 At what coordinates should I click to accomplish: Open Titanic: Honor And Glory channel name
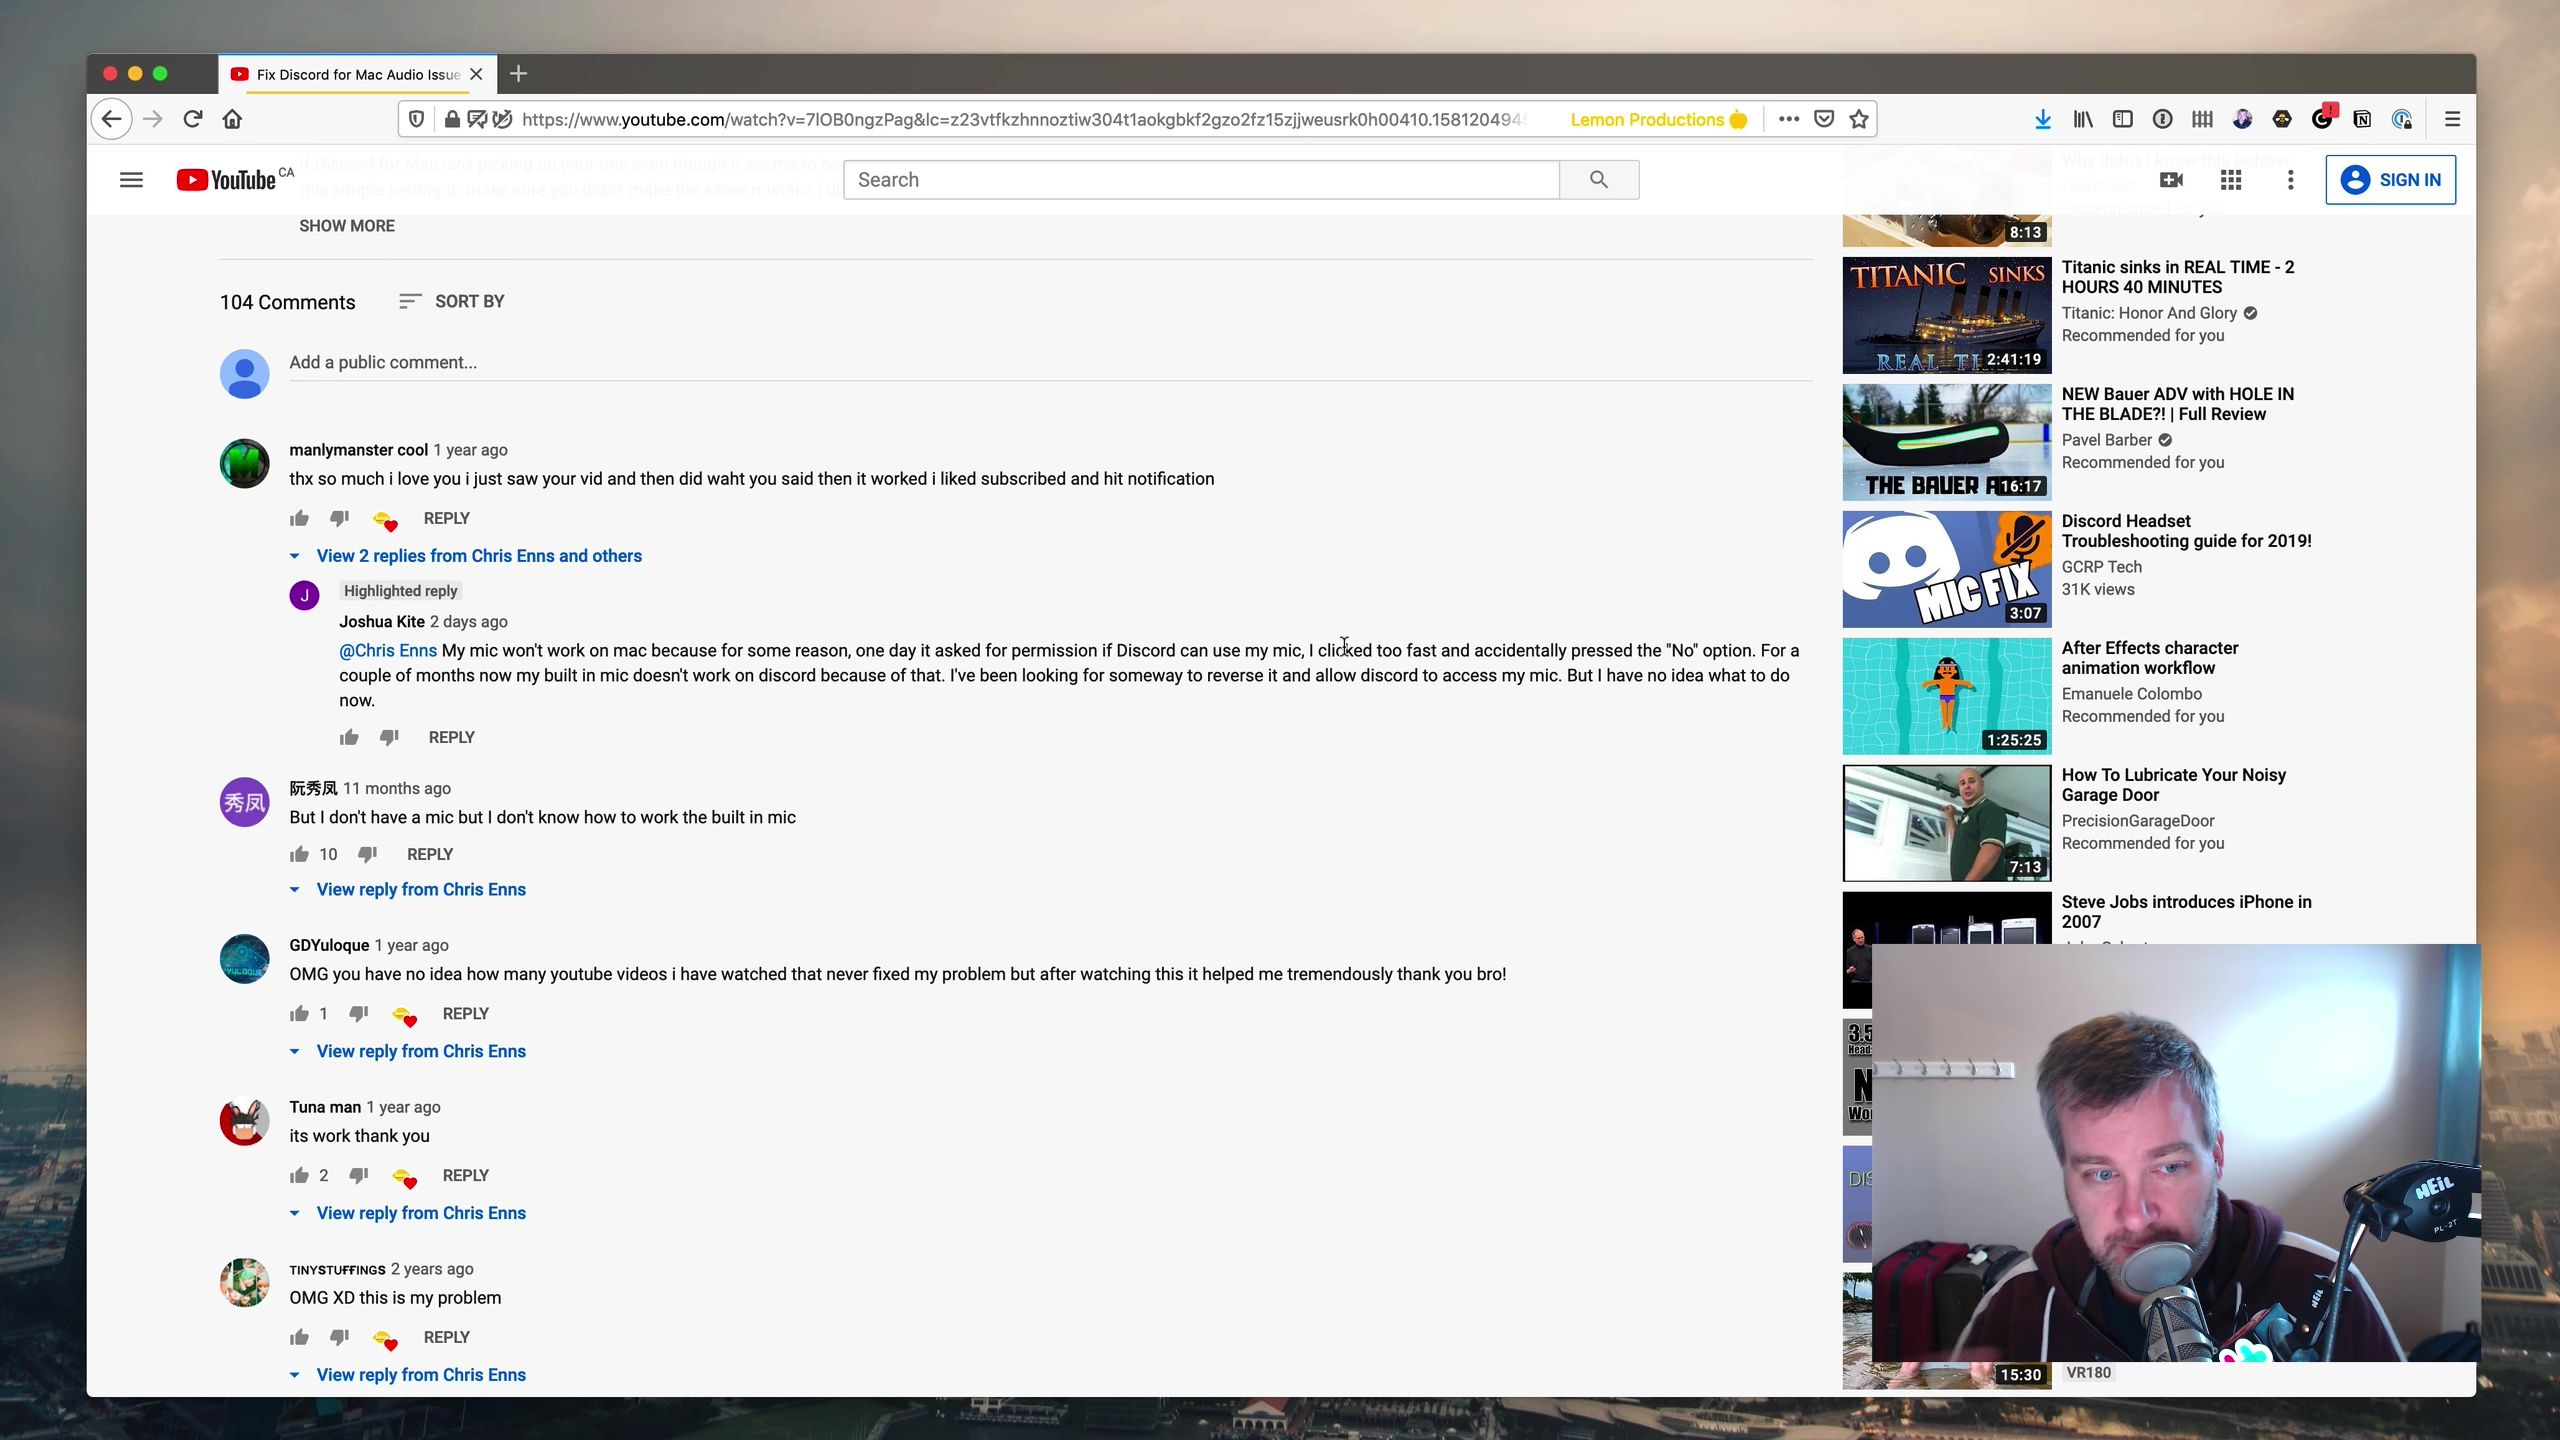pos(2149,313)
